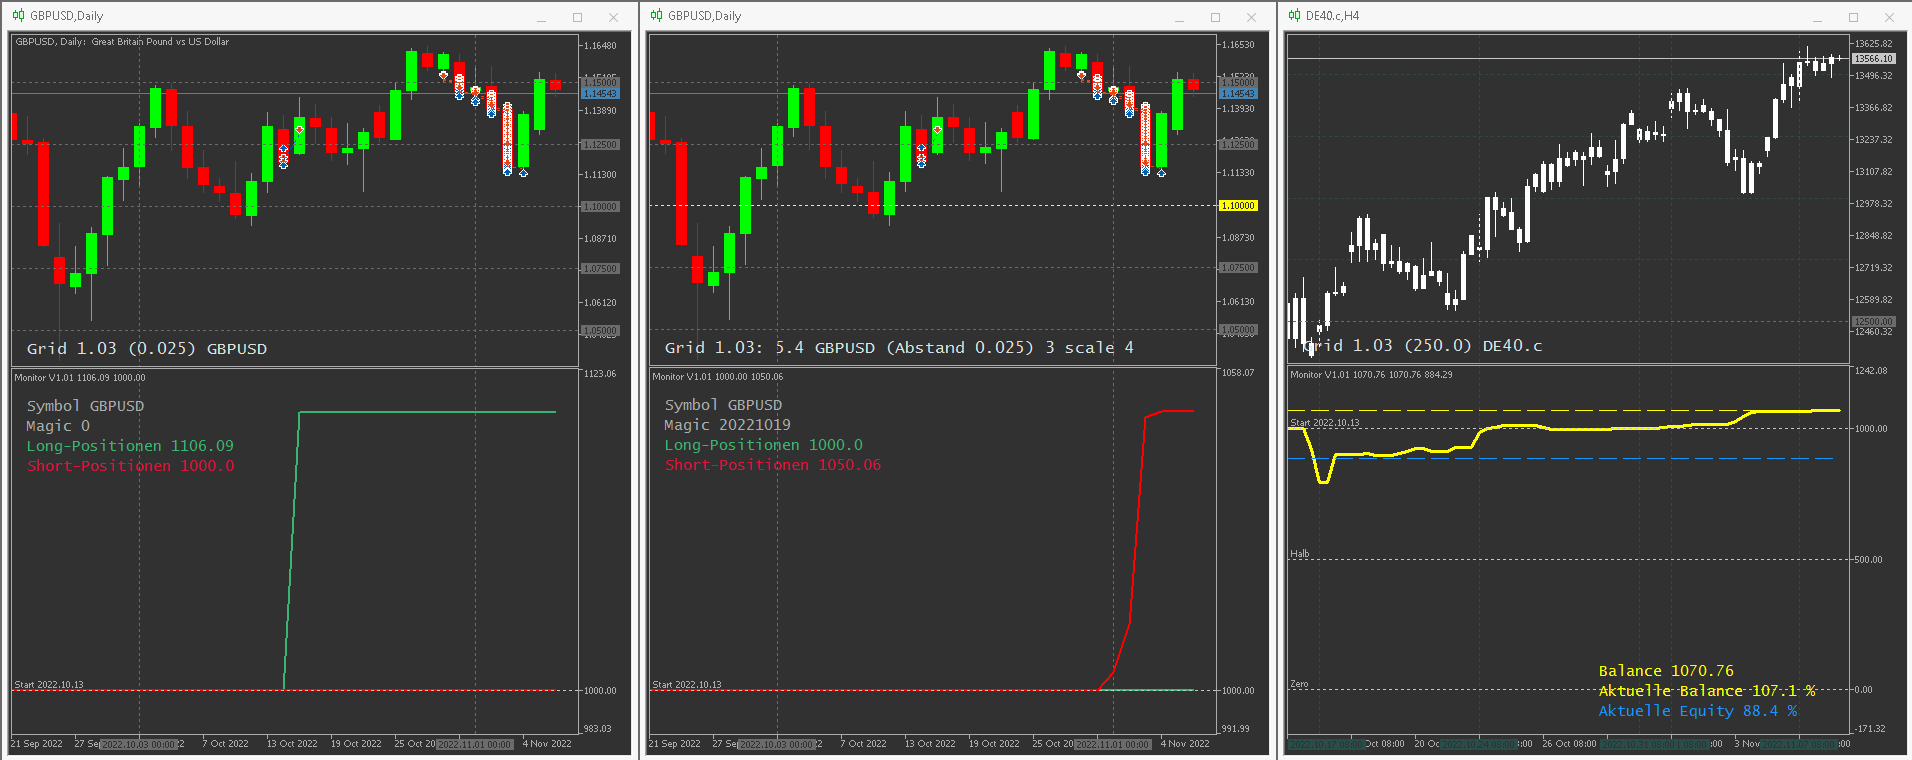Click the 'GBPUSD, Daily: Great Britain Pound vs US Dollar' header
1912x760 pixels.
(x=122, y=42)
